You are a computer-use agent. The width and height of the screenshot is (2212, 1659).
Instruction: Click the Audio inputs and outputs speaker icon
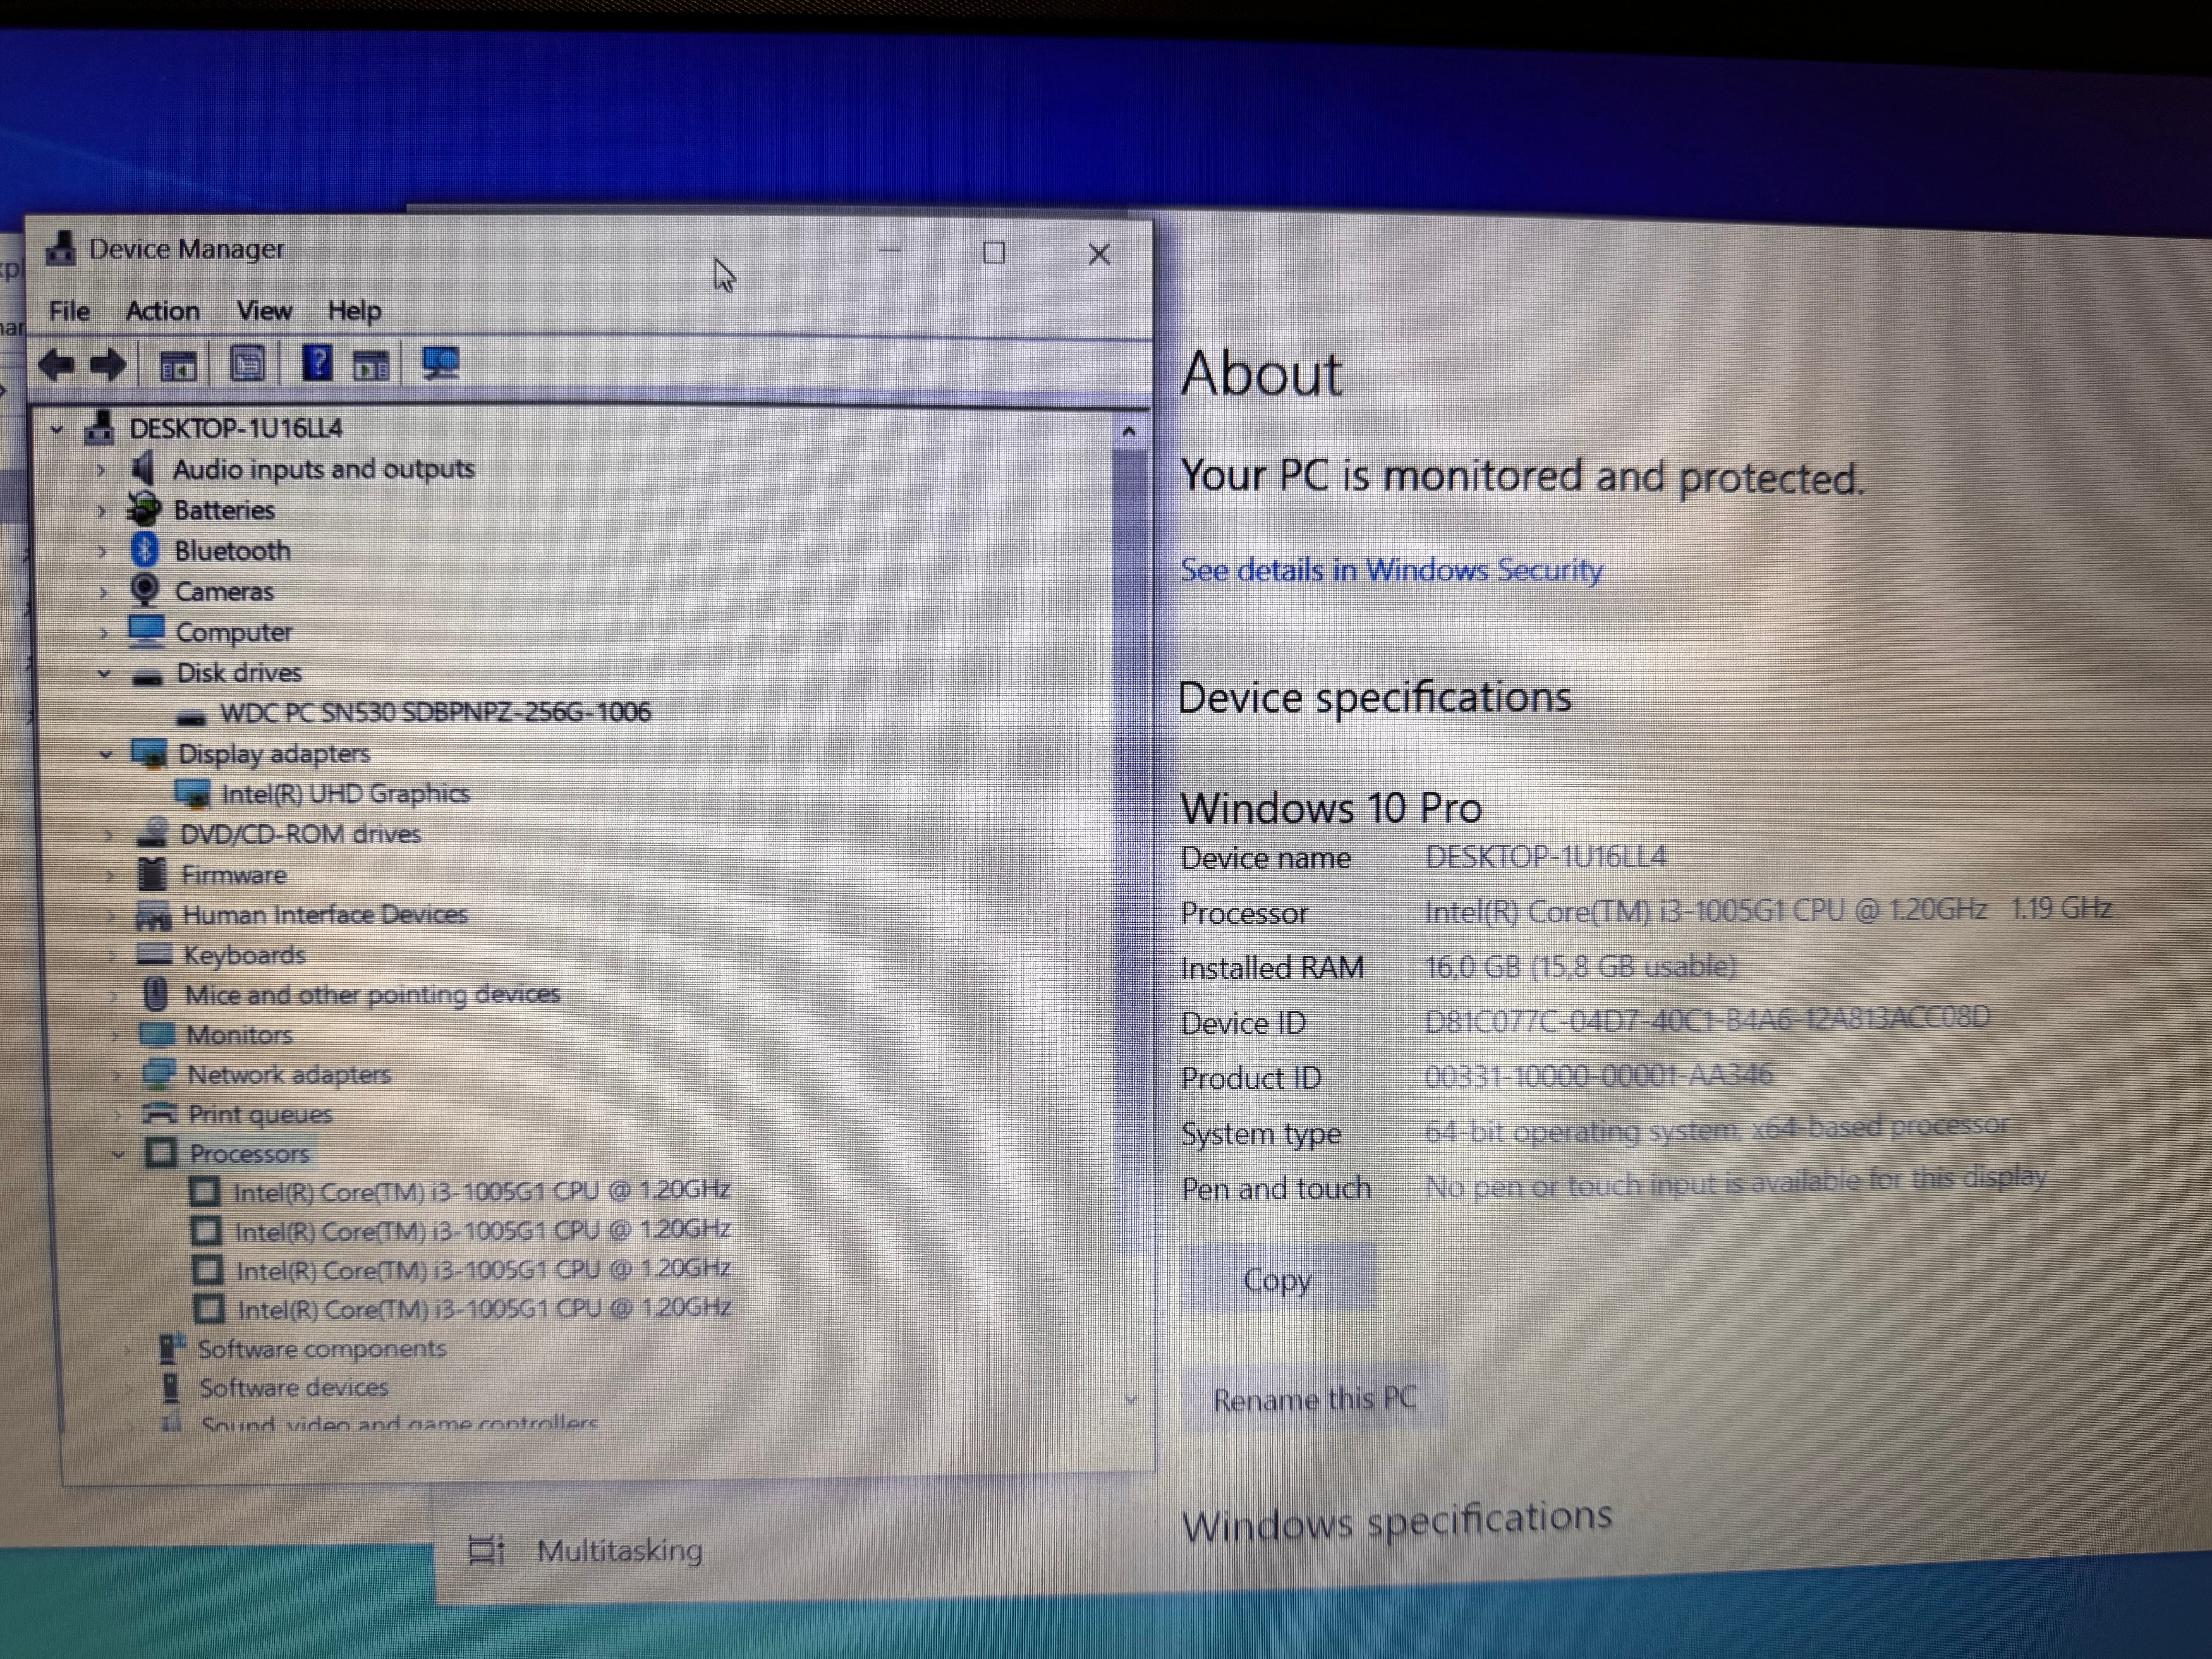click(144, 468)
